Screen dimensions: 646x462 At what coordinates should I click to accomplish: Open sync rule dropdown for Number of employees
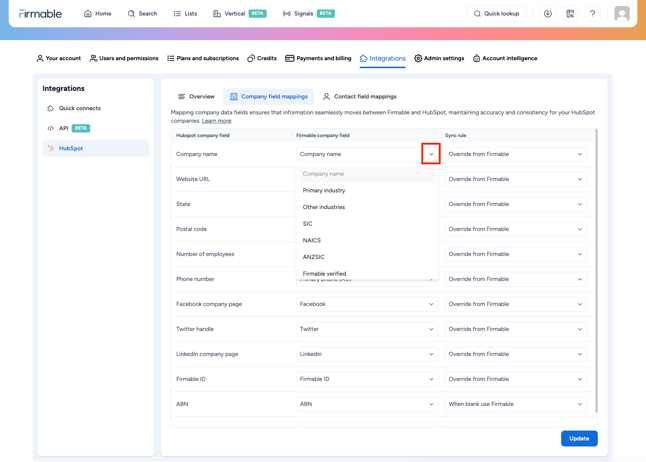(x=516, y=254)
